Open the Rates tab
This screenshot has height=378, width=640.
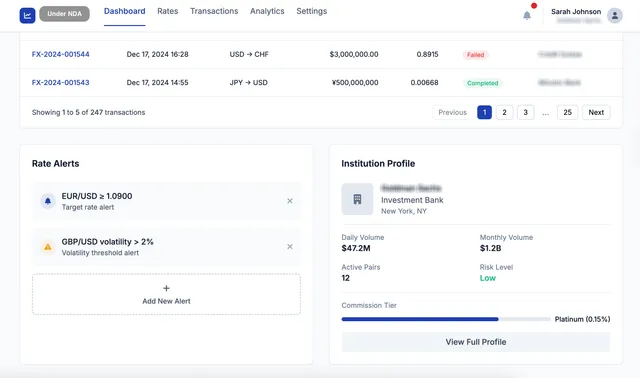[168, 11]
